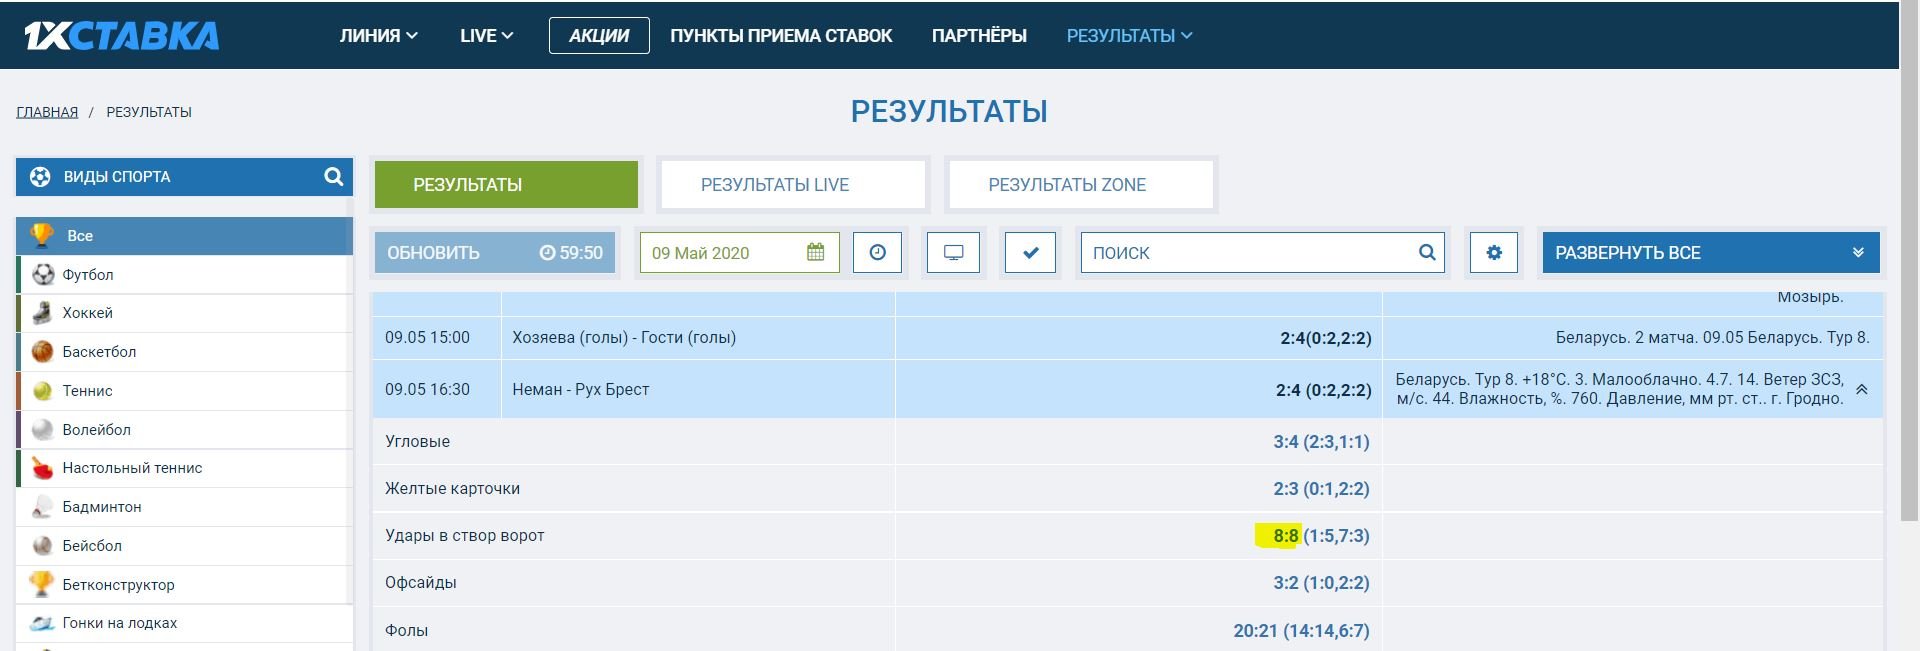
Task: Open settings with the gear icon
Action: pyautogui.click(x=1493, y=253)
